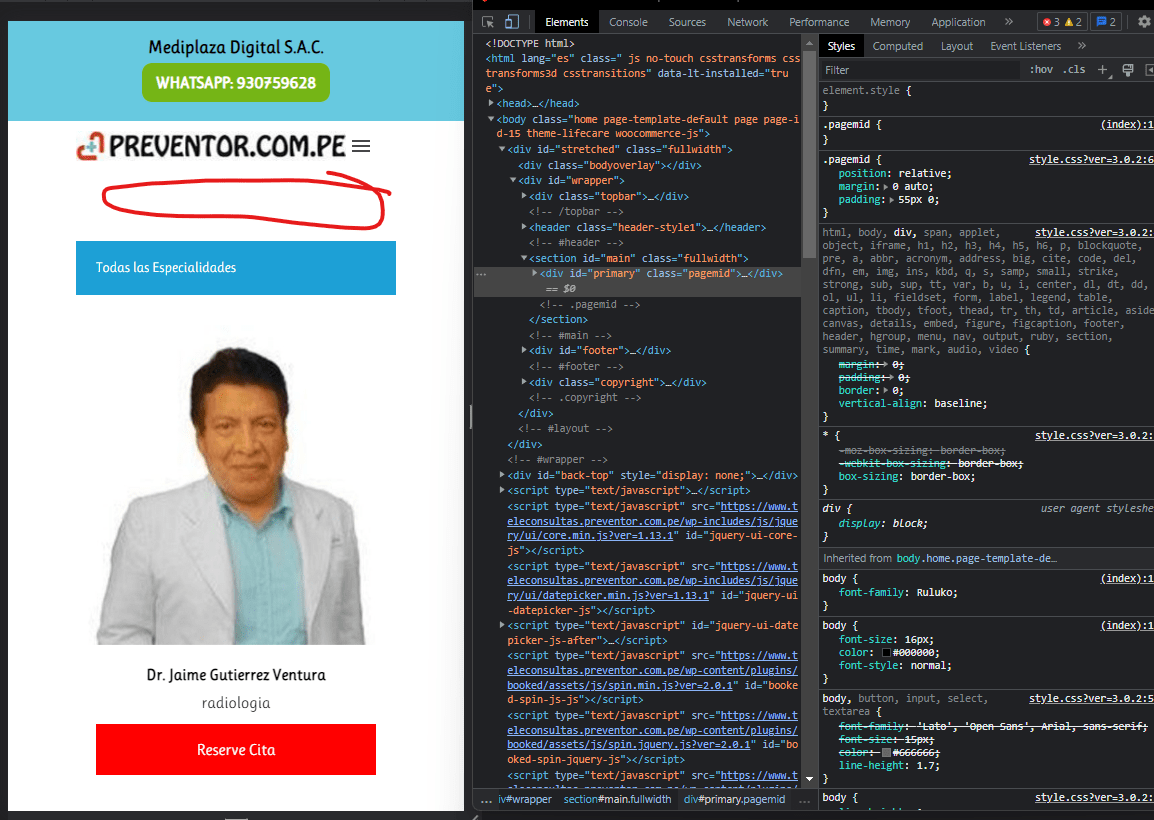
Task: Switch to the Layout pane tab
Action: (x=956, y=46)
